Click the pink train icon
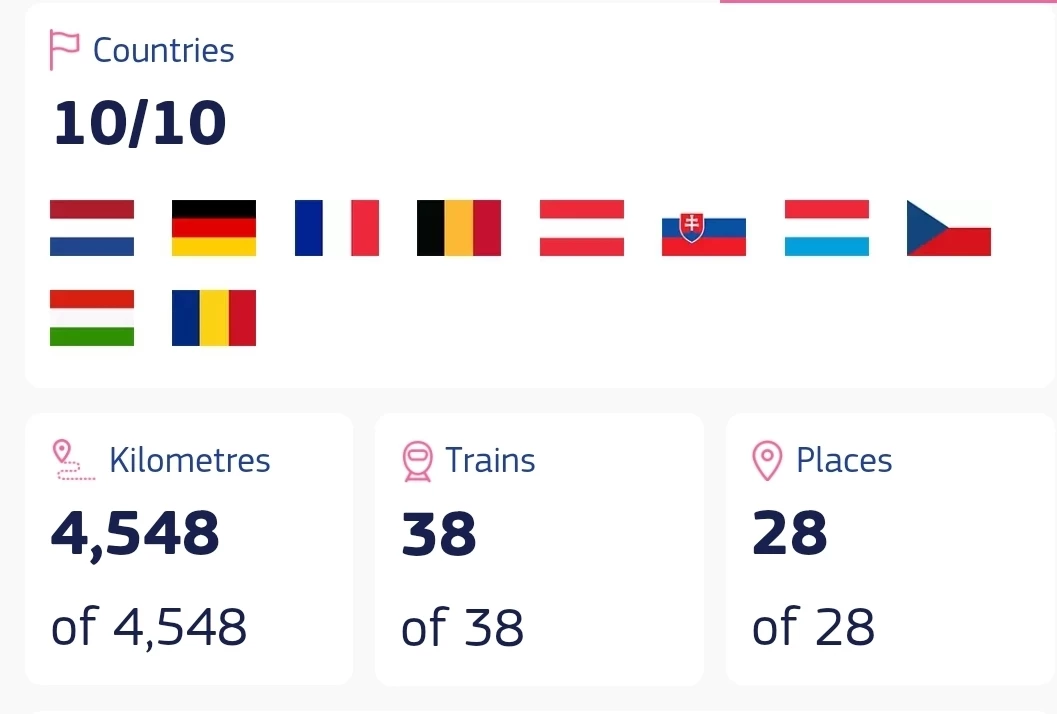The height and width of the screenshot is (714, 1057). [x=417, y=461]
